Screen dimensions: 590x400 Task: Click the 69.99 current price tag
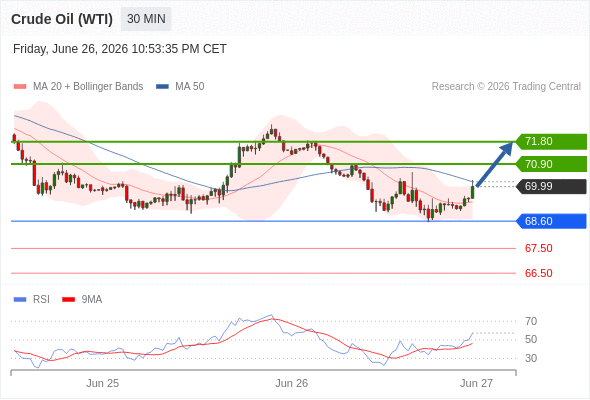551,186
